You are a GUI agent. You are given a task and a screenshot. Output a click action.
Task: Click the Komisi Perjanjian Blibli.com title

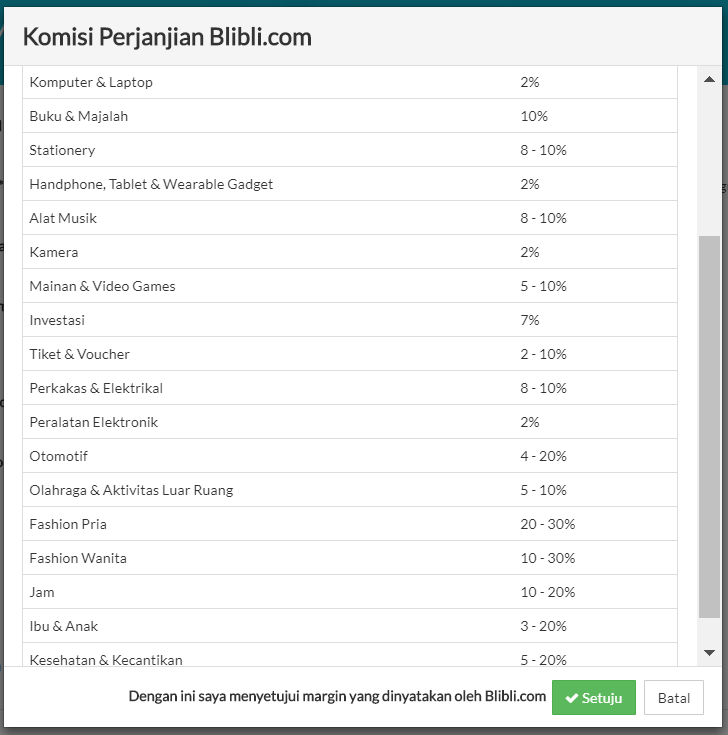(x=167, y=37)
